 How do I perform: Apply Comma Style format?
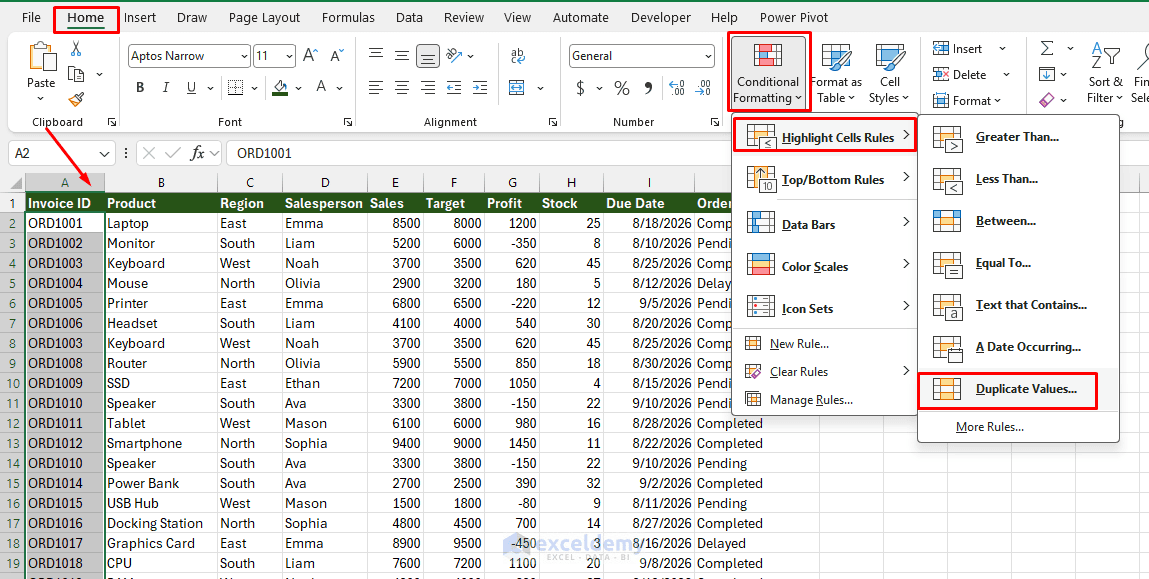pyautogui.click(x=649, y=89)
